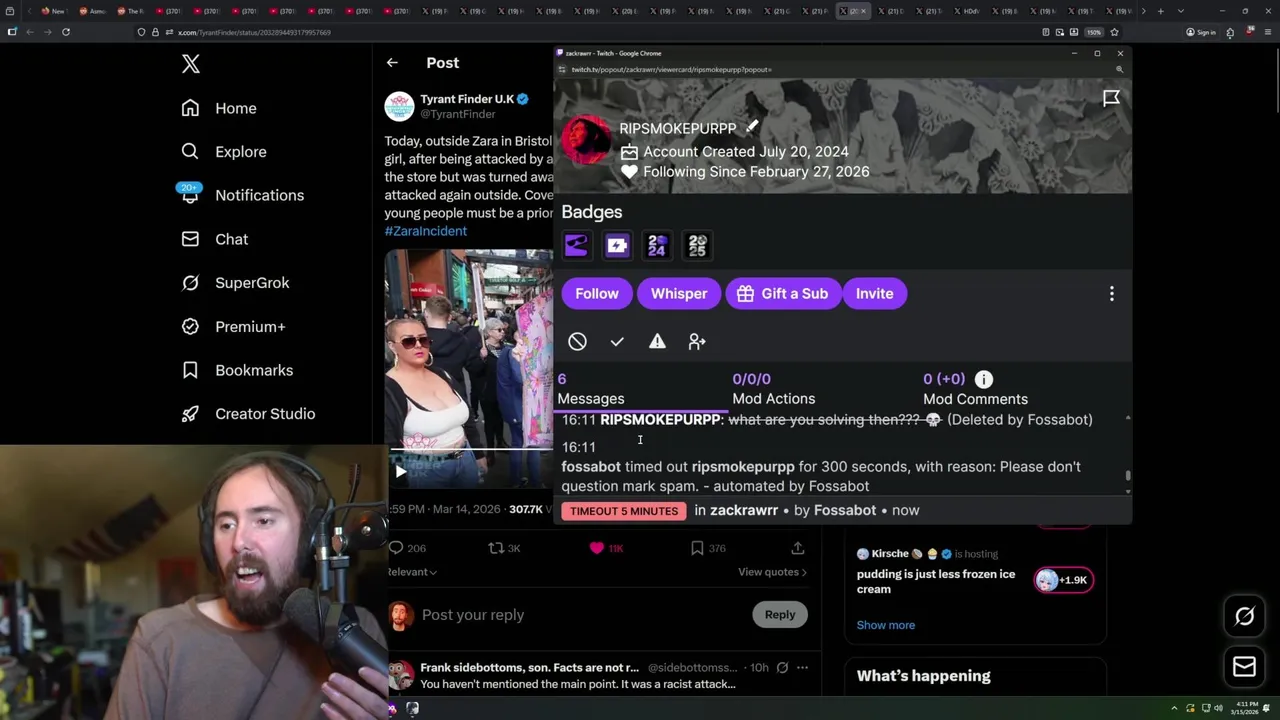Open the viewer card three-dot menu
The width and height of the screenshot is (1280, 720).
pyautogui.click(x=1112, y=294)
